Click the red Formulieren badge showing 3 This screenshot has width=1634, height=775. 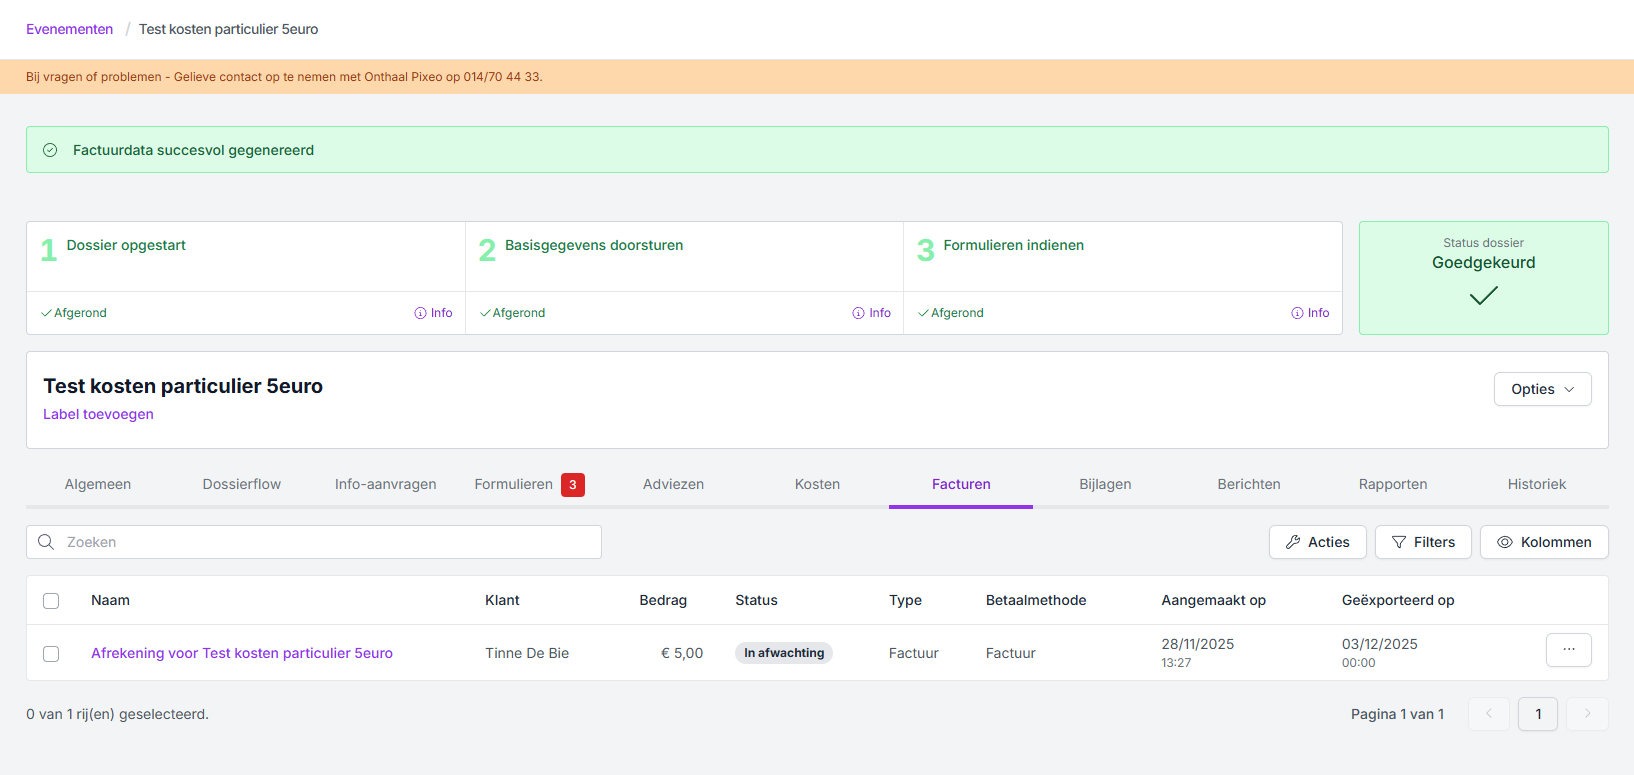(572, 485)
